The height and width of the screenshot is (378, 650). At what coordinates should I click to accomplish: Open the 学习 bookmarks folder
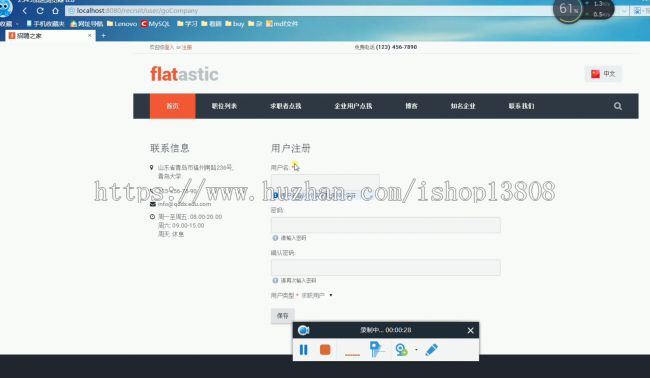(187, 24)
